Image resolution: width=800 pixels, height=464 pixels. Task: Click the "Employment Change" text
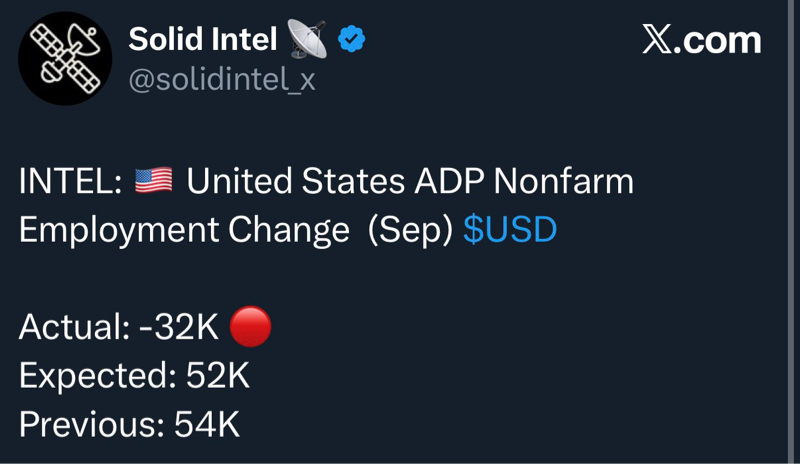tap(184, 230)
